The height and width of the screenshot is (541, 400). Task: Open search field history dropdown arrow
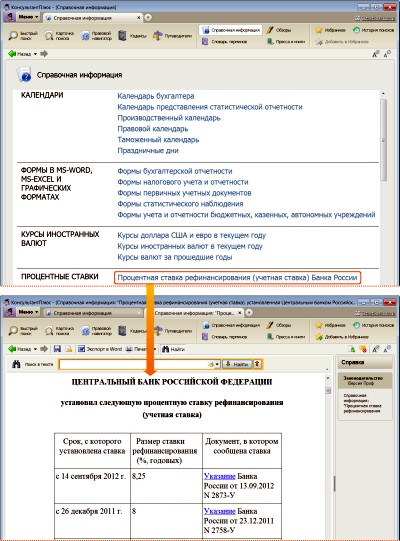(217, 364)
